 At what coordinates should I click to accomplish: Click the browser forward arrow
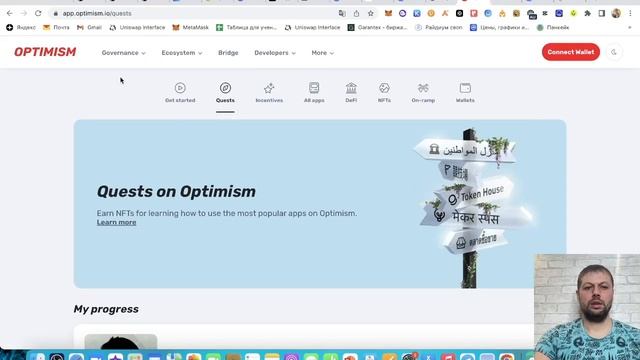24,13
